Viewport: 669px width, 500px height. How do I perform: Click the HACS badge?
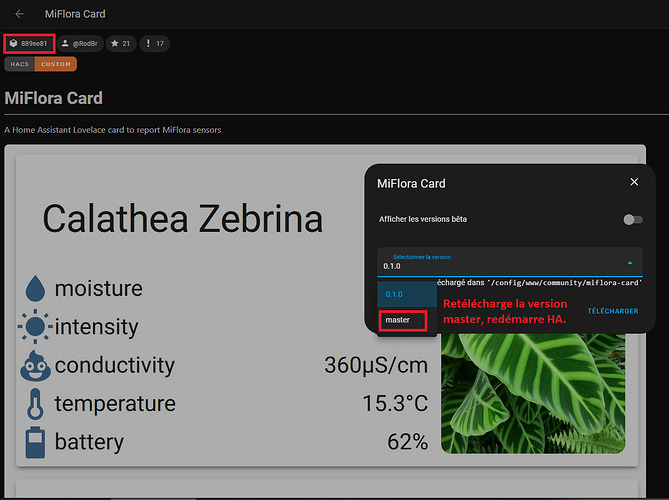[x=20, y=64]
